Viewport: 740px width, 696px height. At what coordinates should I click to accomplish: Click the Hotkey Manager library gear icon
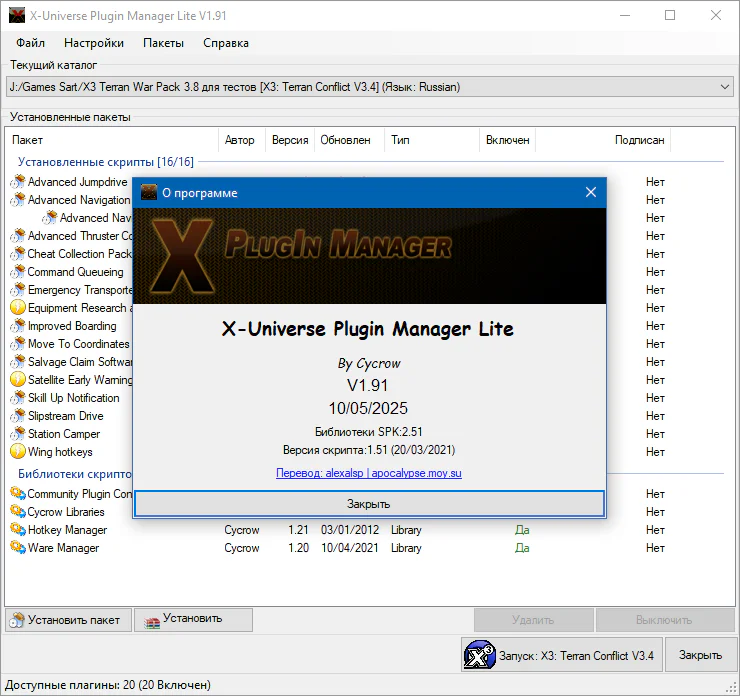coord(18,529)
